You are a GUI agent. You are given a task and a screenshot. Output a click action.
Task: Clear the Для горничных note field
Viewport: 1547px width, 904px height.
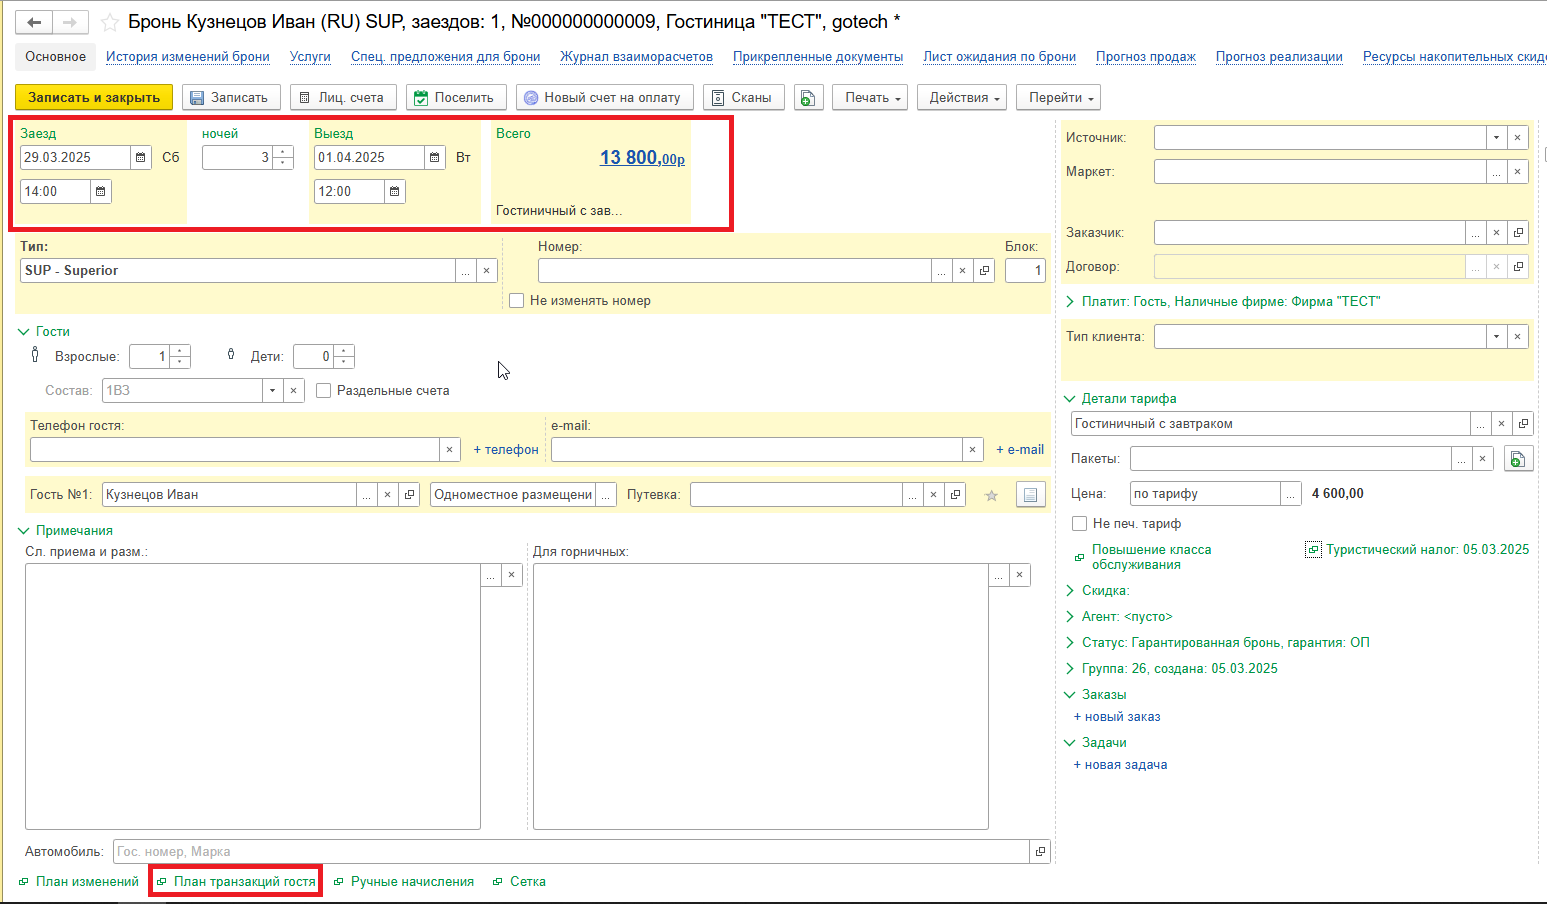point(1019,574)
